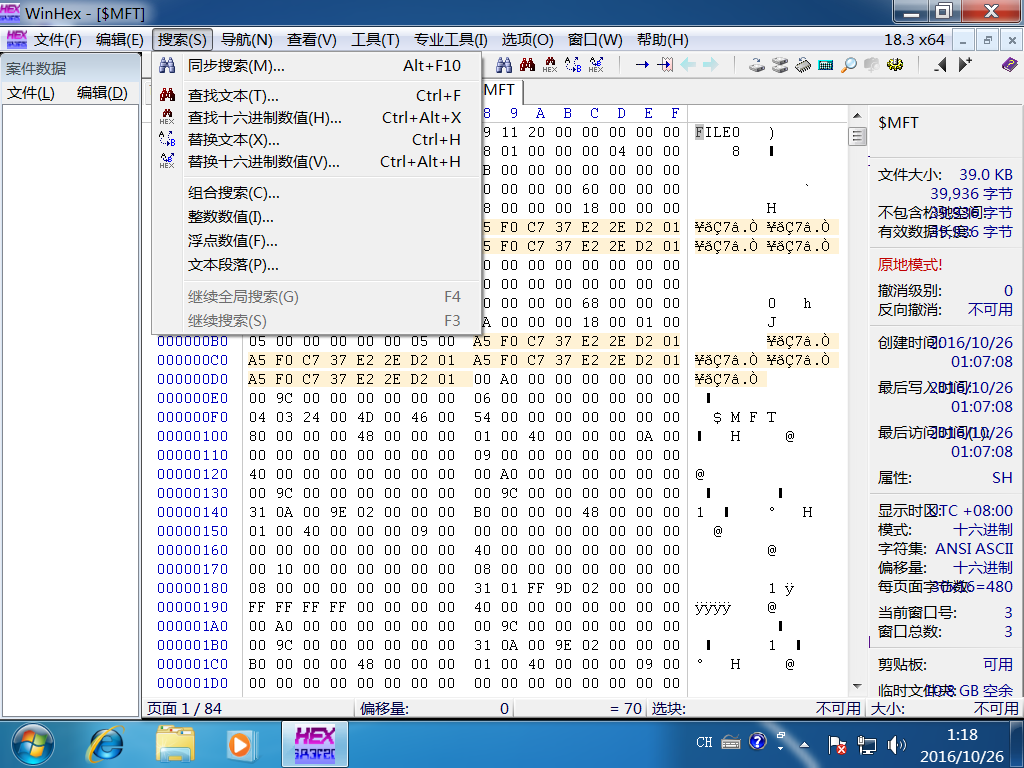Click the CH input language indicator
Image resolution: width=1024 pixels, height=768 pixels.
click(704, 742)
